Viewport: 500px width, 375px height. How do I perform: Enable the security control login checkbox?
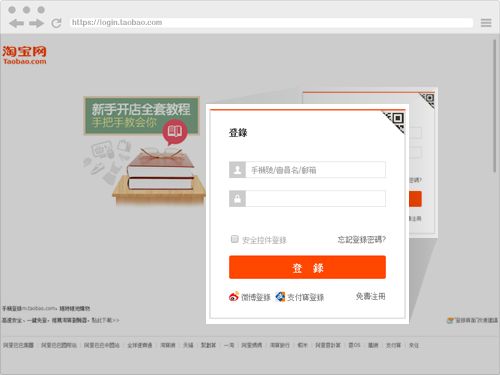pyautogui.click(x=235, y=239)
